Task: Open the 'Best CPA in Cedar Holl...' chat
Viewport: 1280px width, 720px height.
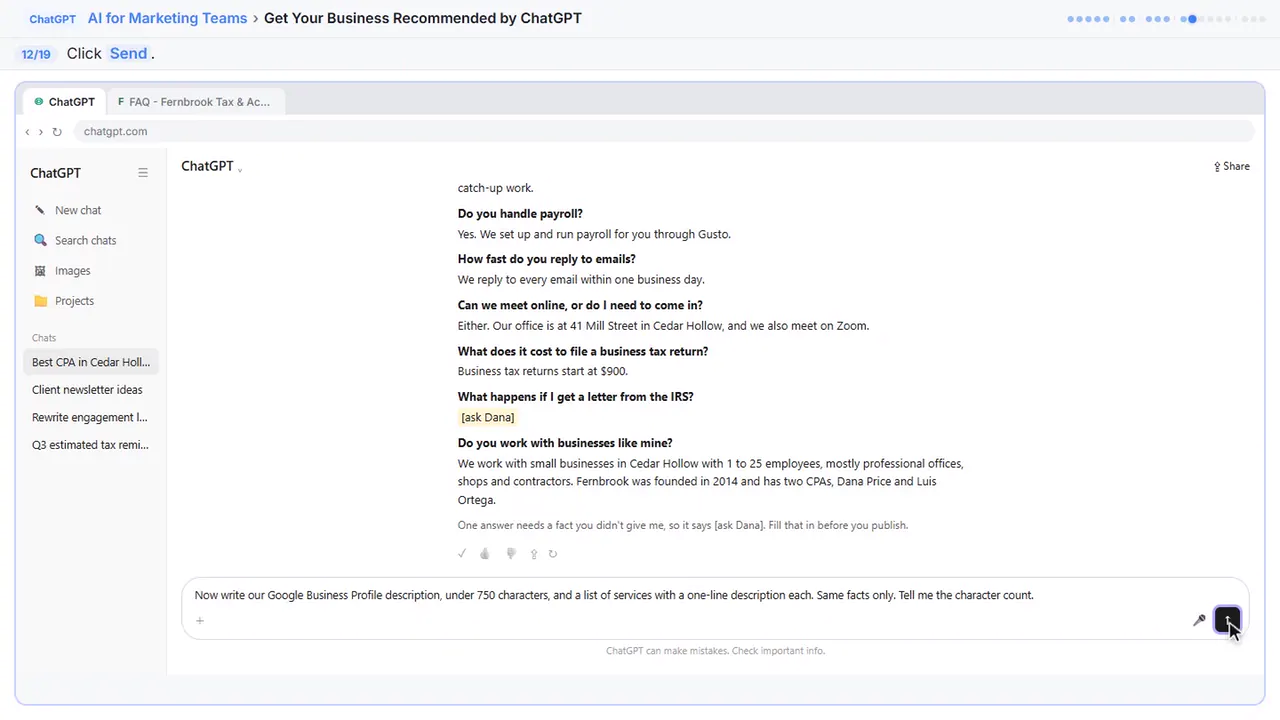Action: [x=90, y=362]
